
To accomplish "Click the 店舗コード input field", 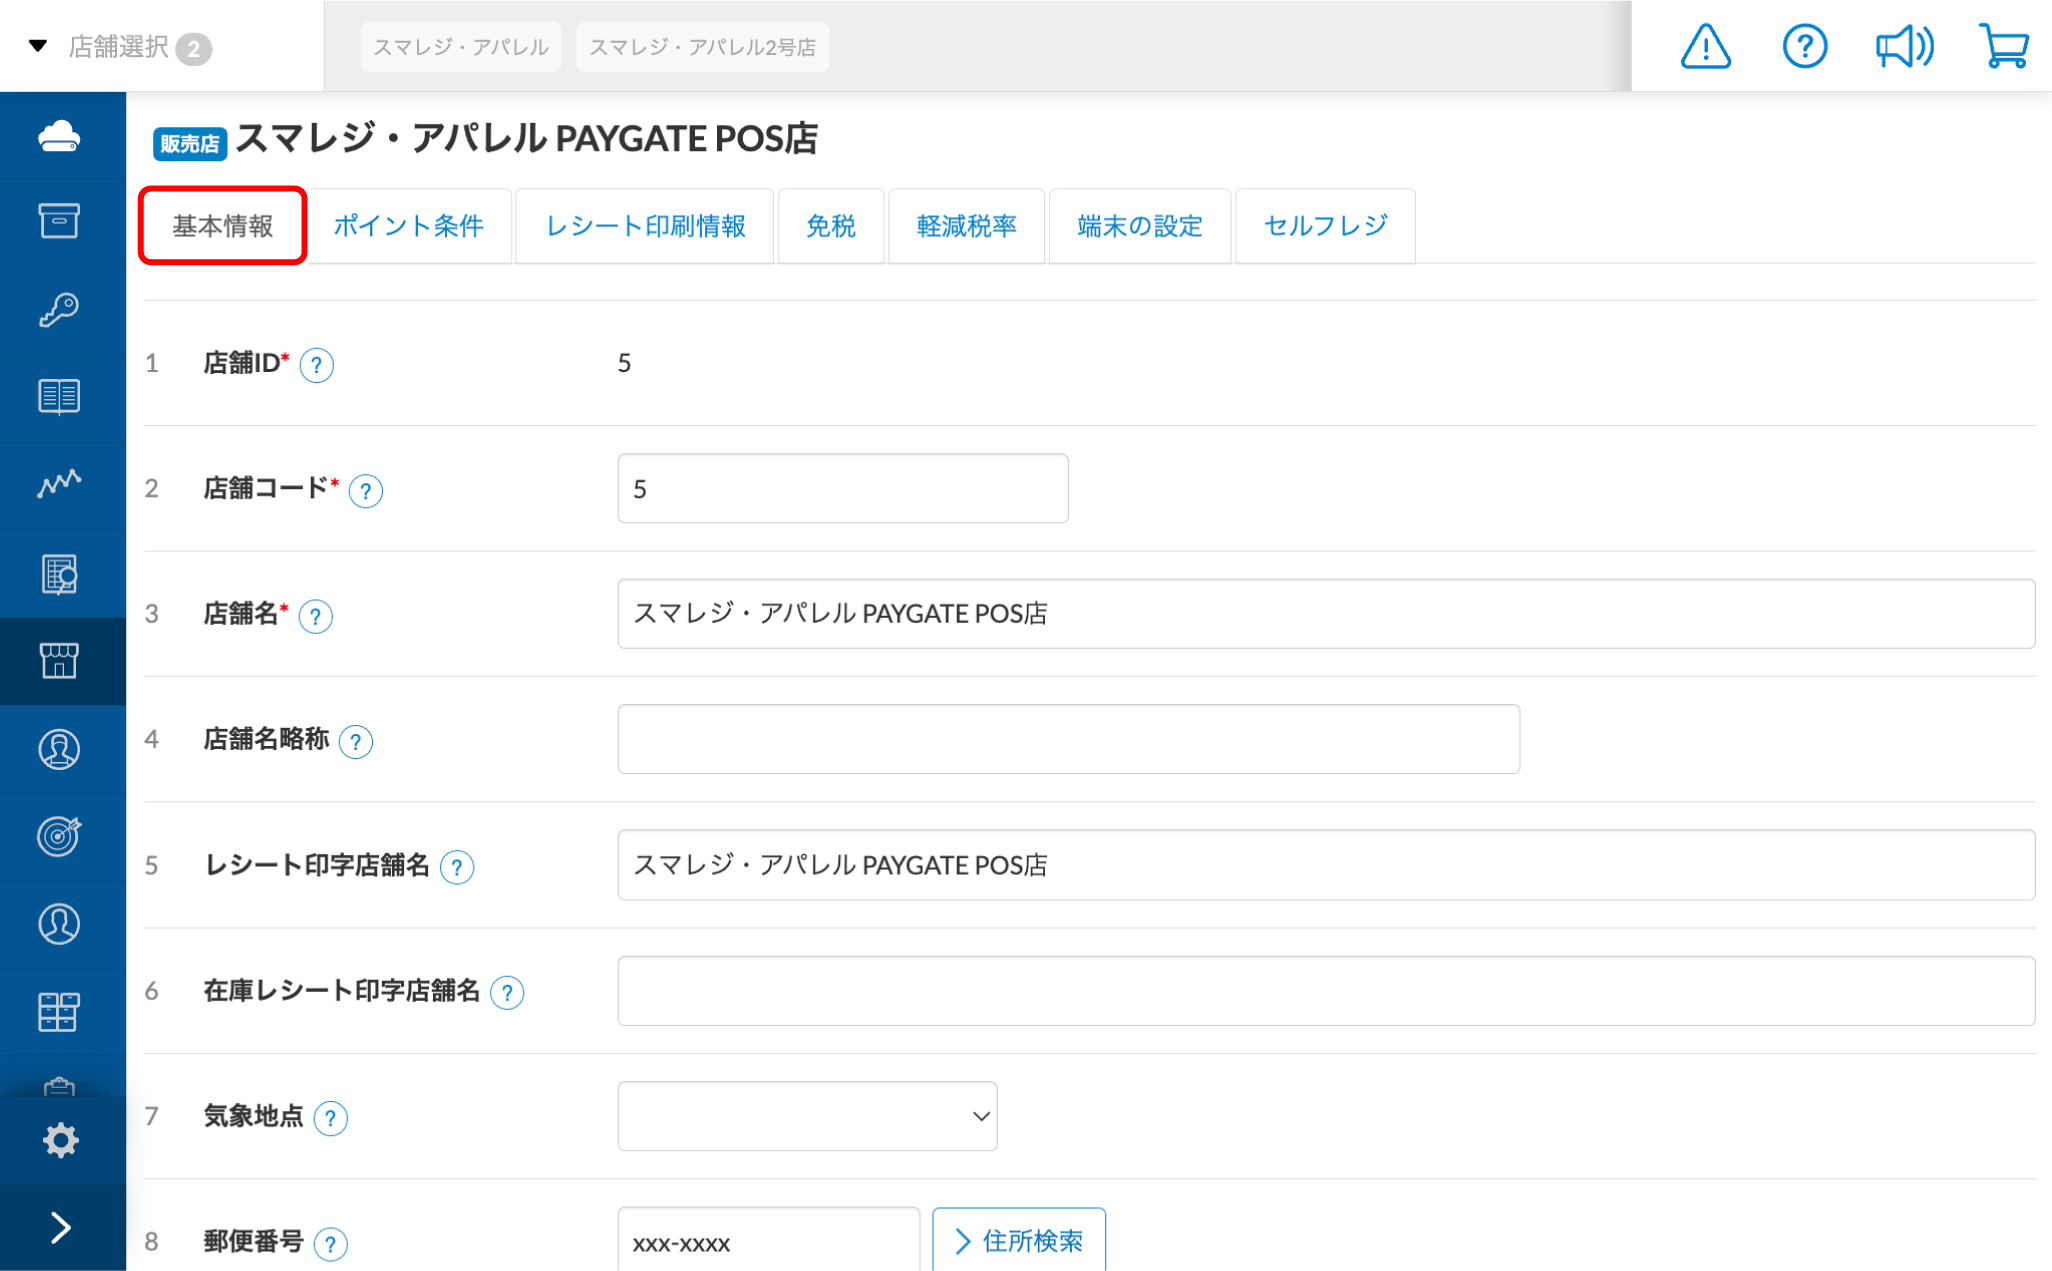I will pyautogui.click(x=843, y=488).
